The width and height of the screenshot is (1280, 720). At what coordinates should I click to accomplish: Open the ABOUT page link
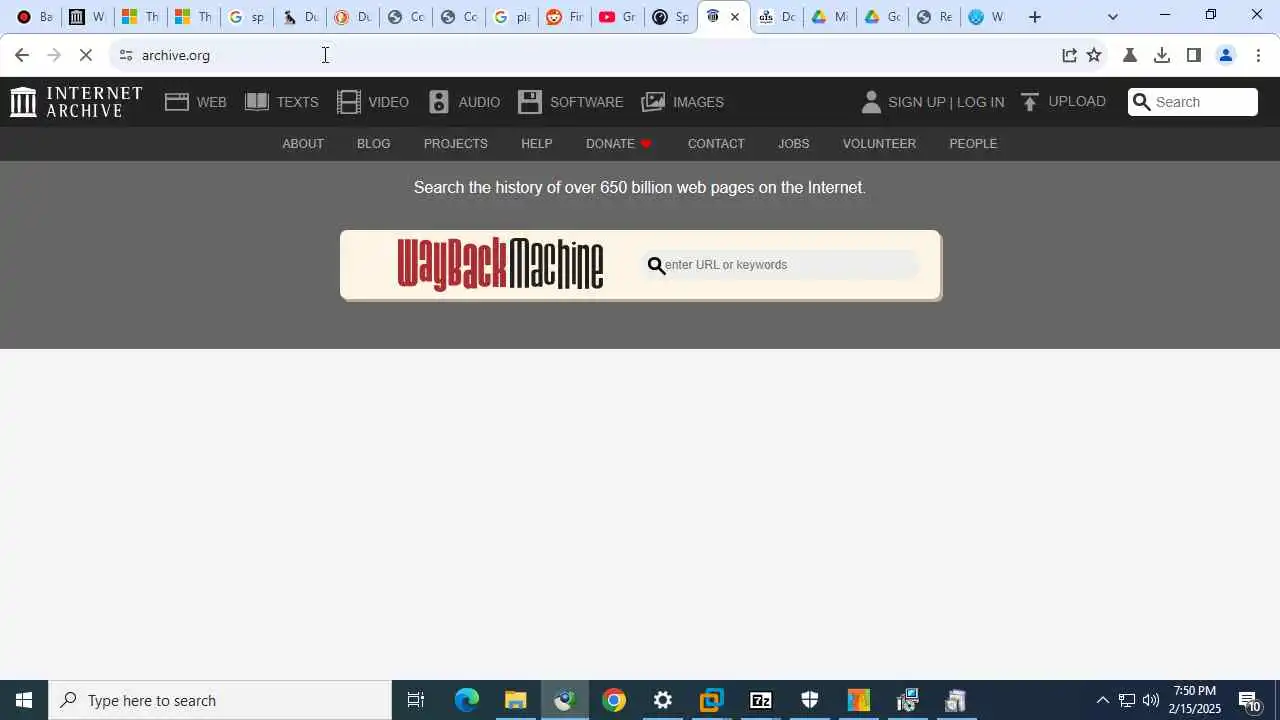[303, 144]
